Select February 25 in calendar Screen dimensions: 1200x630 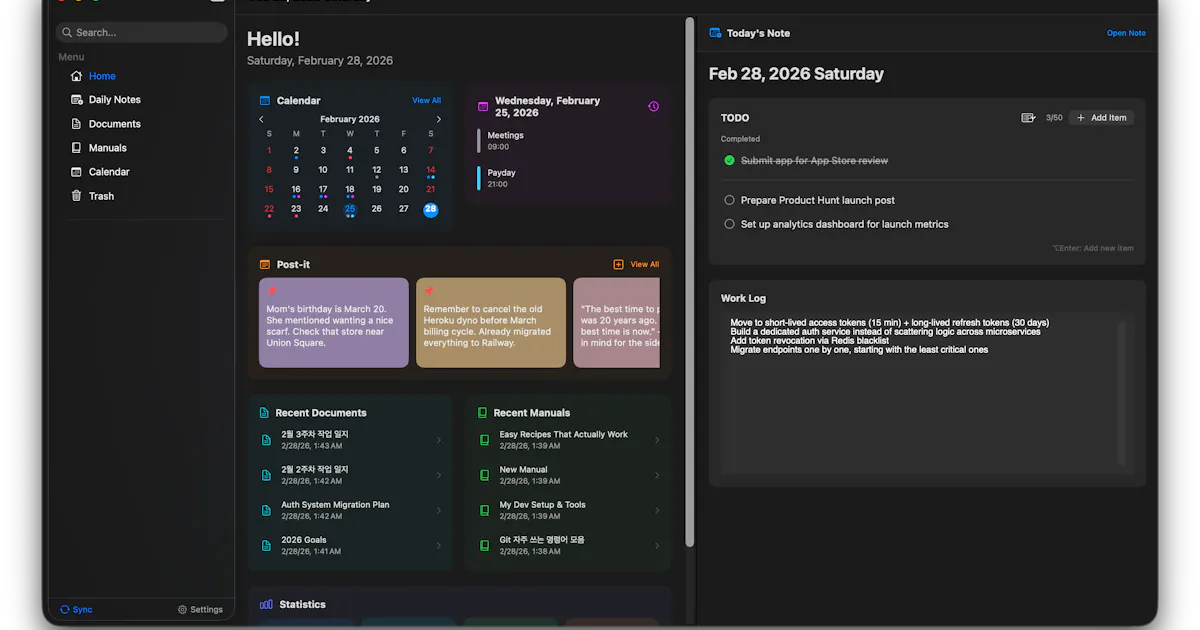click(350, 210)
